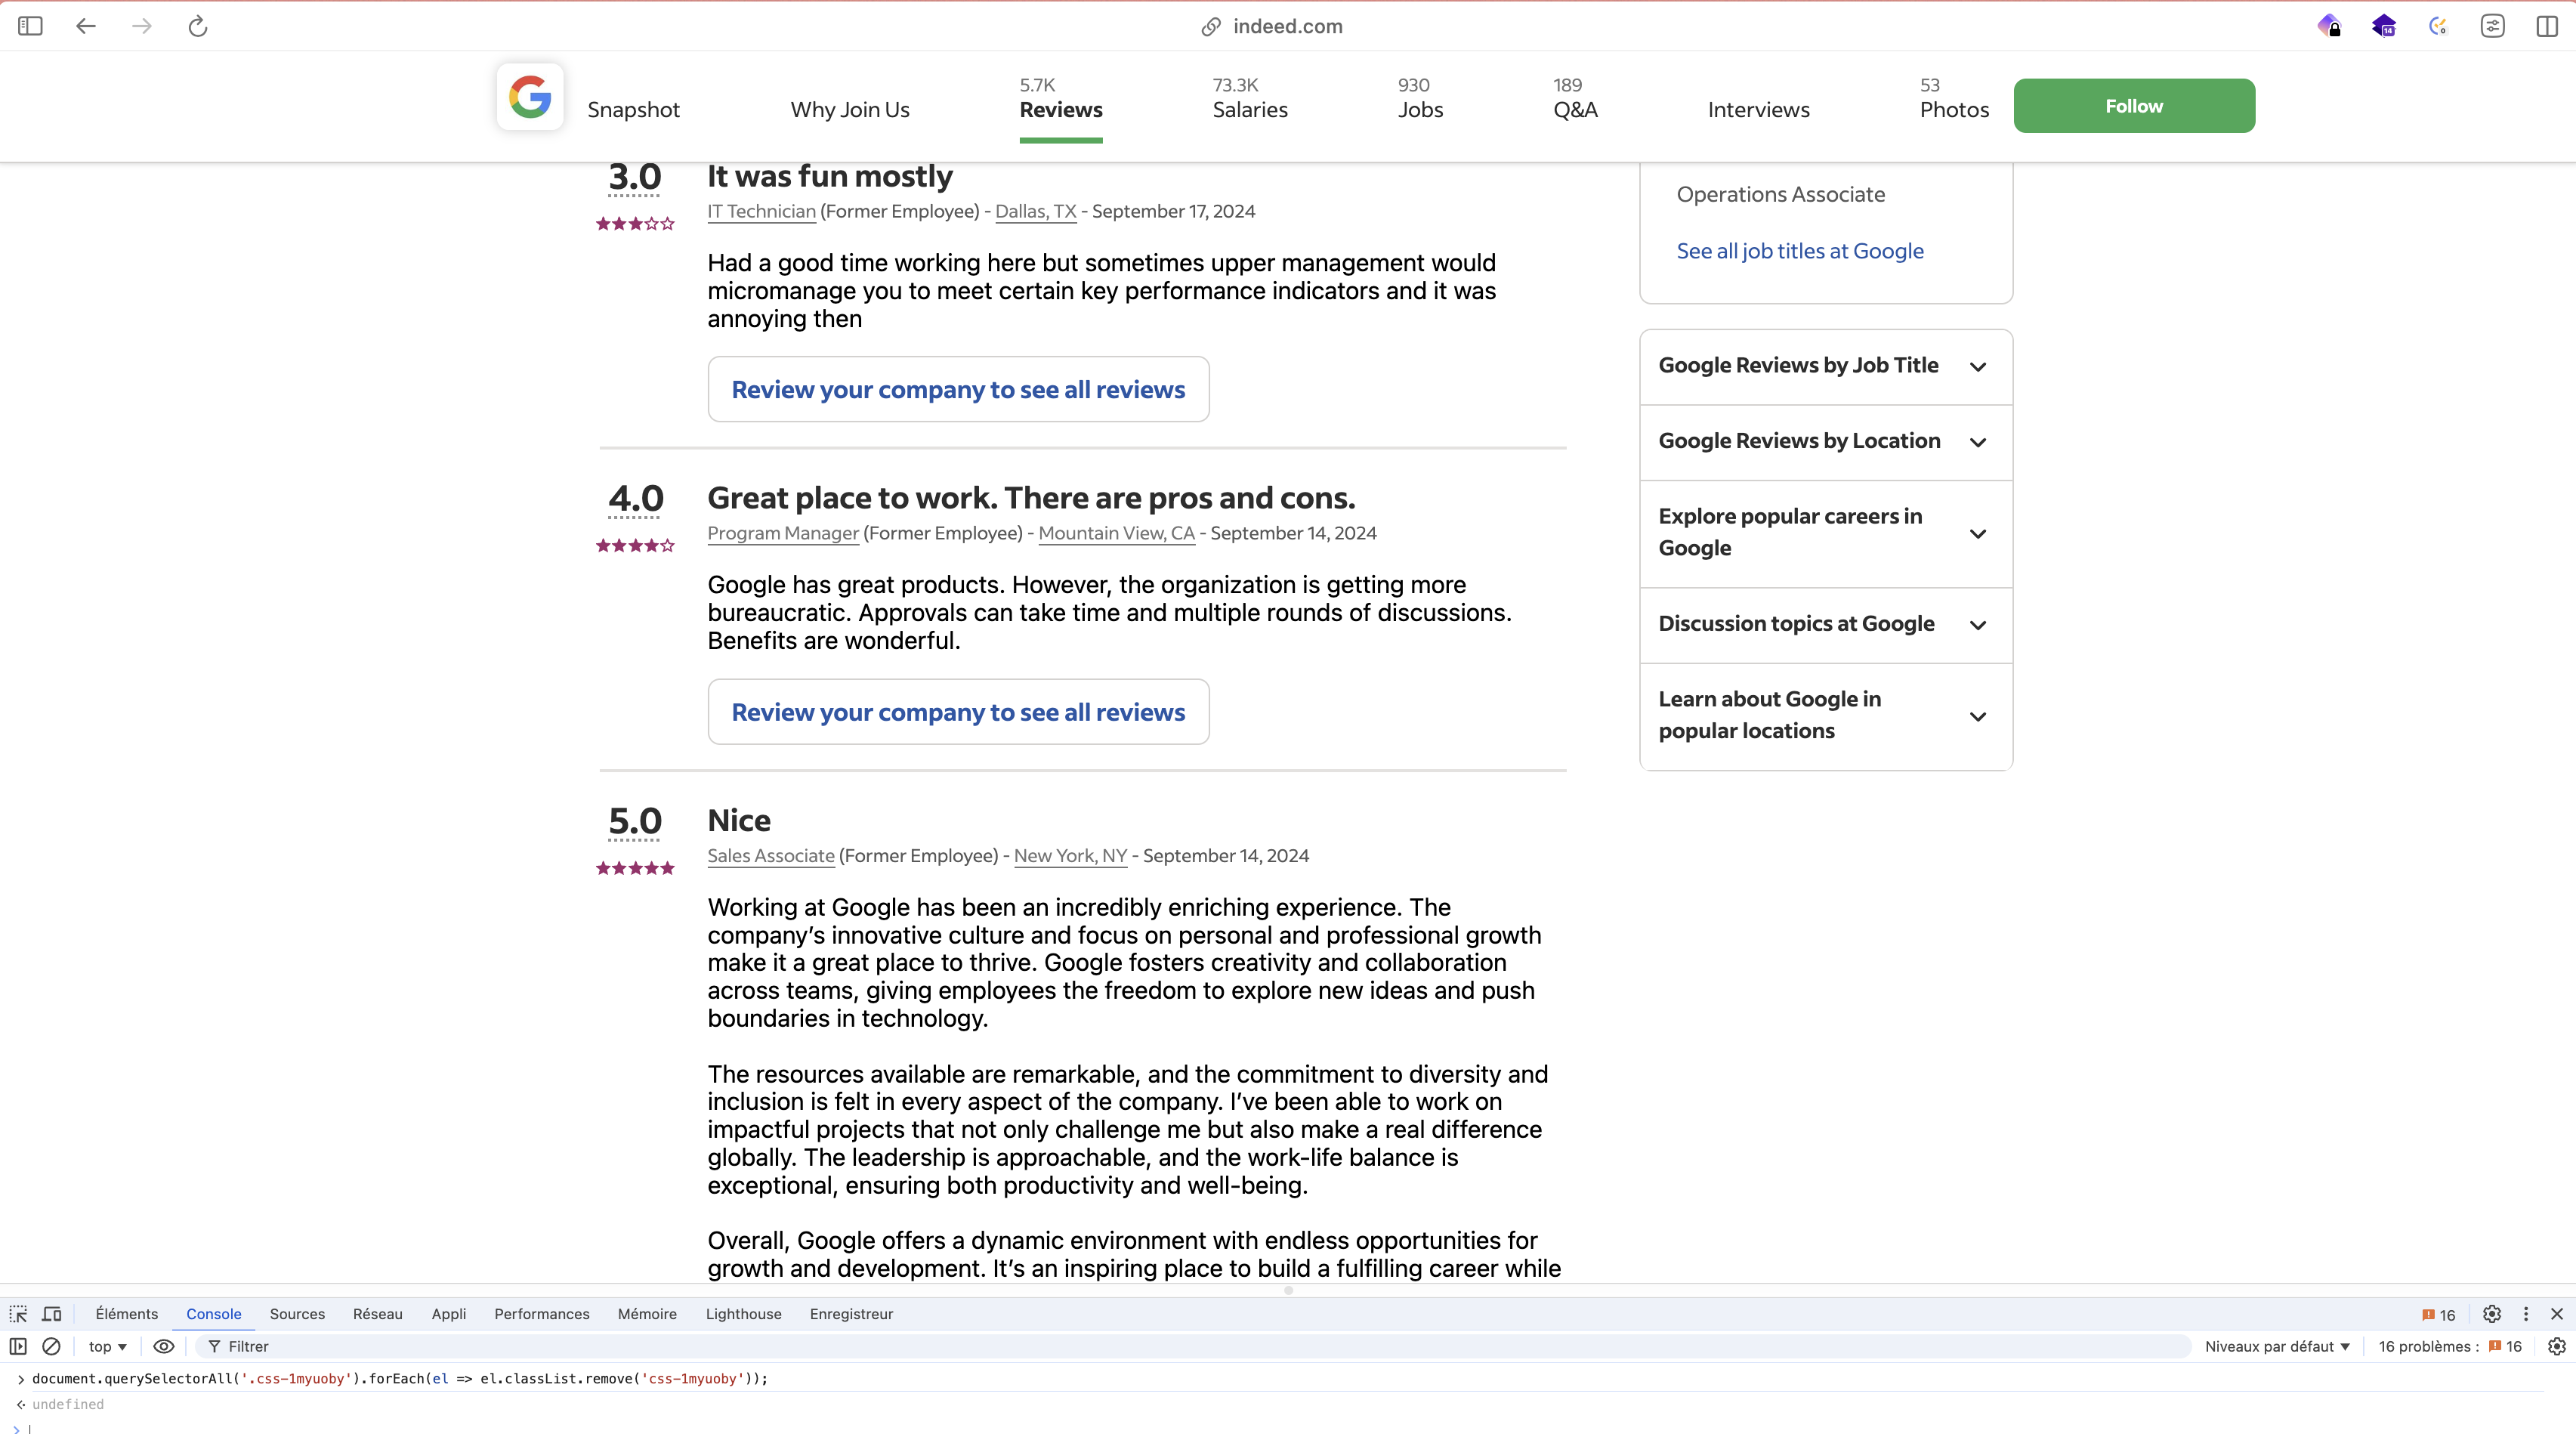Open DevTools settings gear next to issues count
Image resolution: width=2576 pixels, height=1434 pixels.
[2492, 1314]
